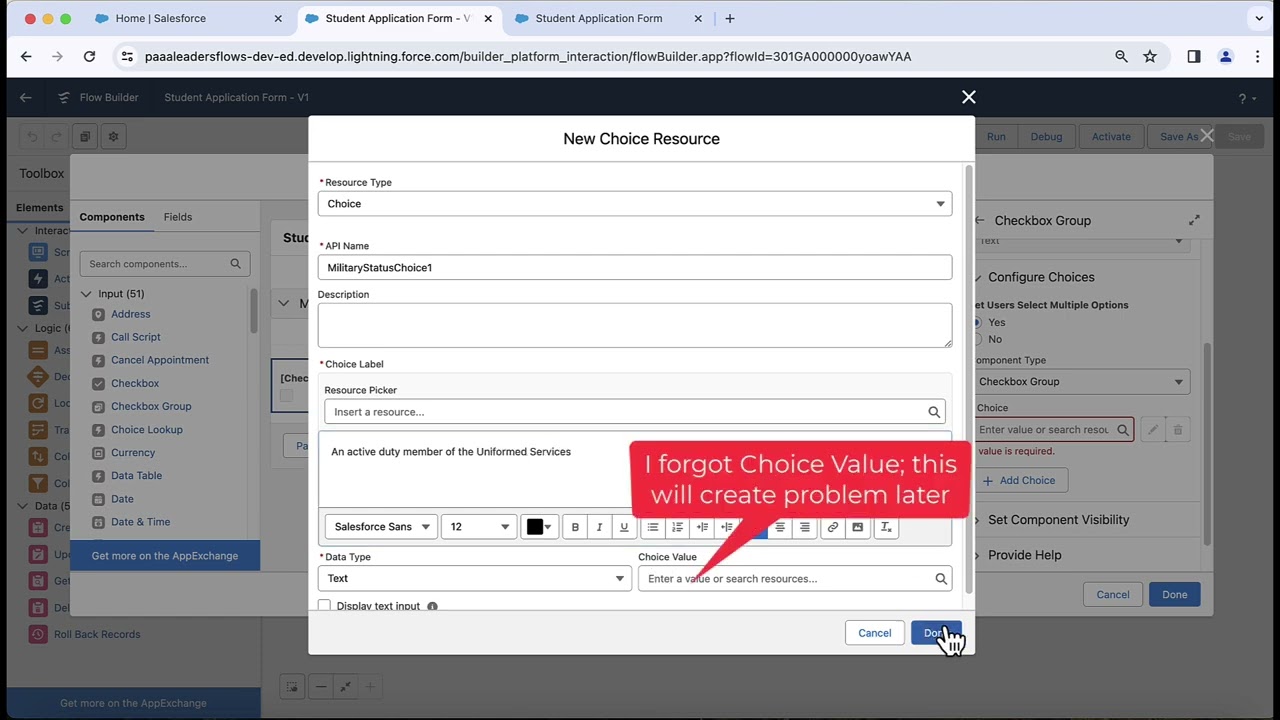This screenshot has width=1280, height=720.
Task: Click the Resource Picker search magnifier
Action: 934,412
